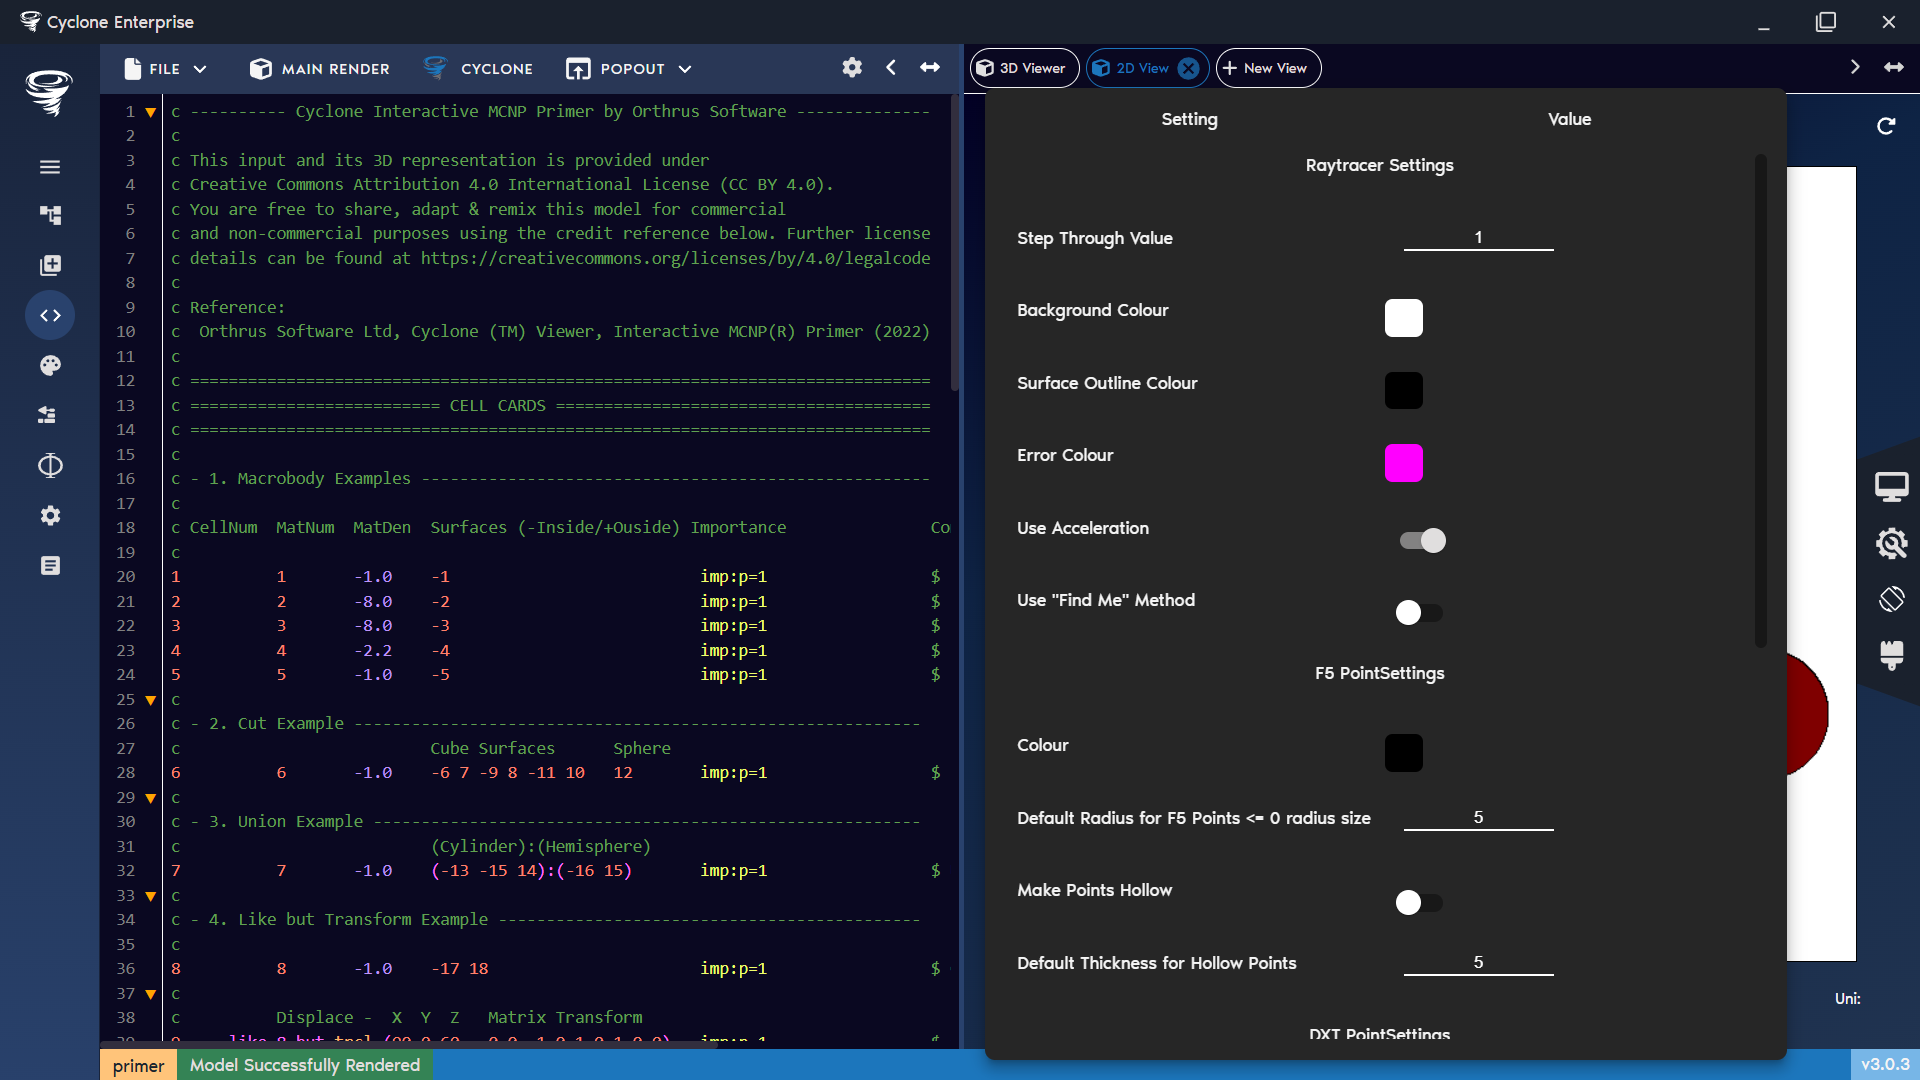Enable Use "Find Me" Method
This screenshot has height=1080, width=1920.
1419,612
